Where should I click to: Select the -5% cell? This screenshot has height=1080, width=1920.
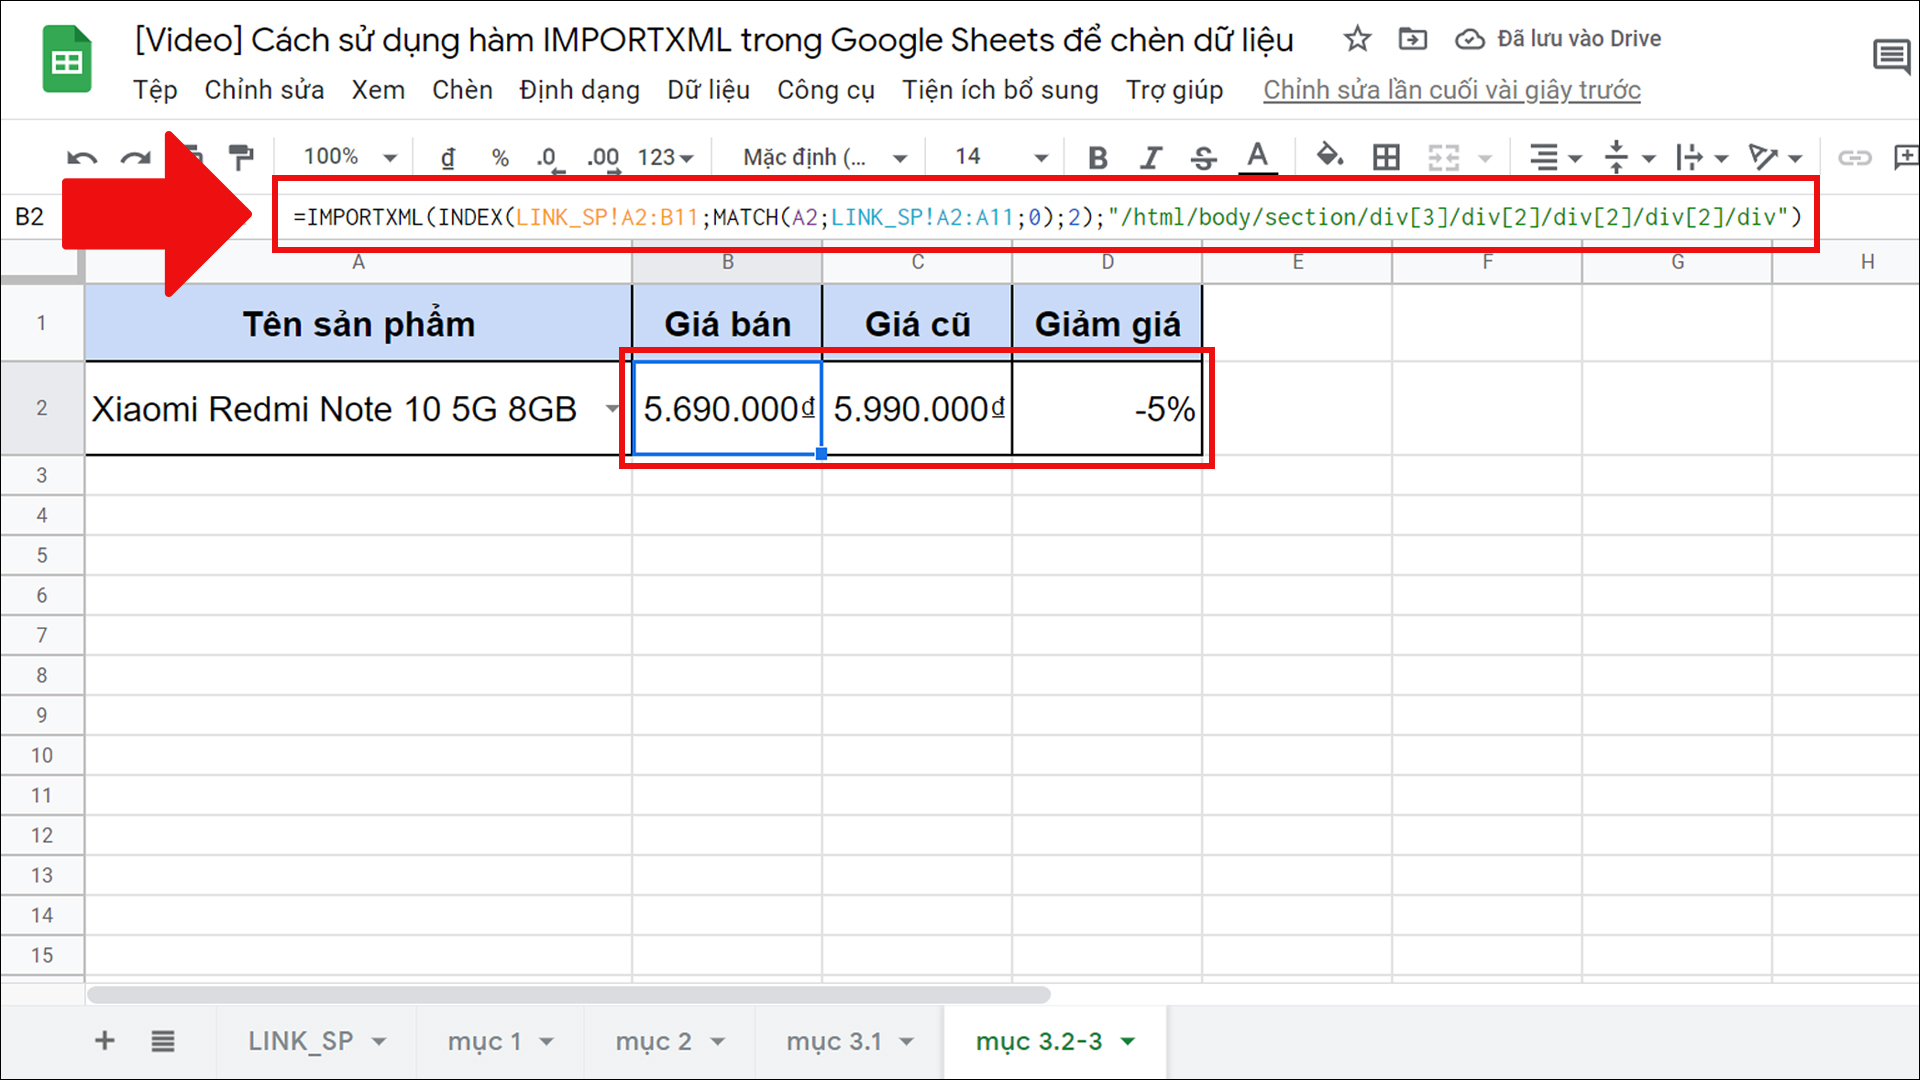pyautogui.click(x=1107, y=408)
